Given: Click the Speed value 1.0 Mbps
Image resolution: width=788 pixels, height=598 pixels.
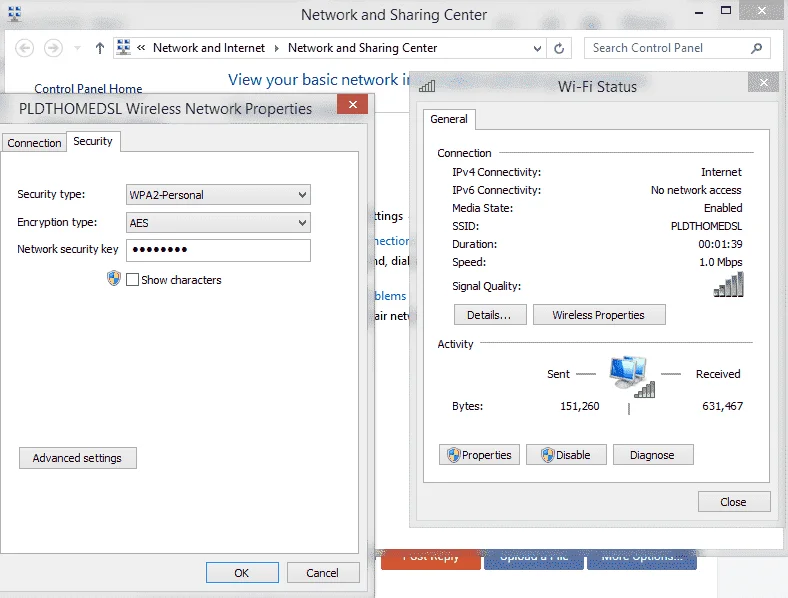Looking at the screenshot, I should (721, 262).
